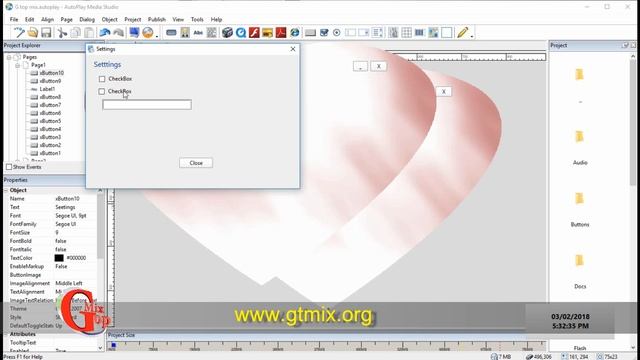Open the Tools menu
The image size is (640, 360).
point(197,19)
